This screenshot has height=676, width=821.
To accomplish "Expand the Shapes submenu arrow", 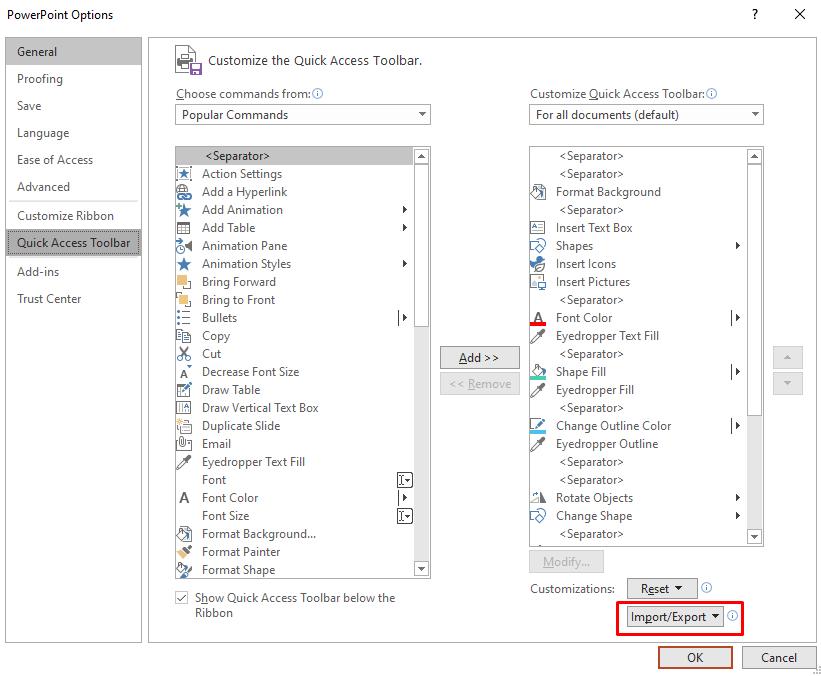I will pyautogui.click(x=737, y=246).
